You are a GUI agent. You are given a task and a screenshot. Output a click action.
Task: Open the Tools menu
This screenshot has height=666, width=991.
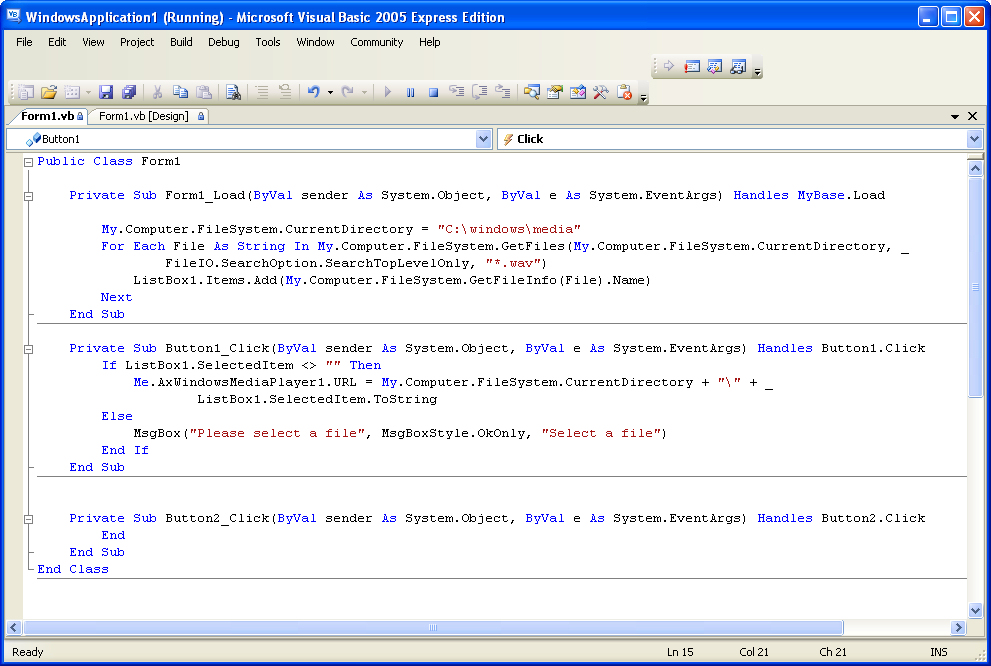pyautogui.click(x=268, y=42)
